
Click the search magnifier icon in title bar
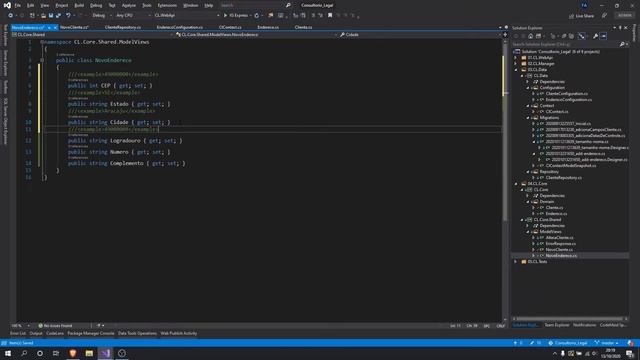[x=288, y=5]
